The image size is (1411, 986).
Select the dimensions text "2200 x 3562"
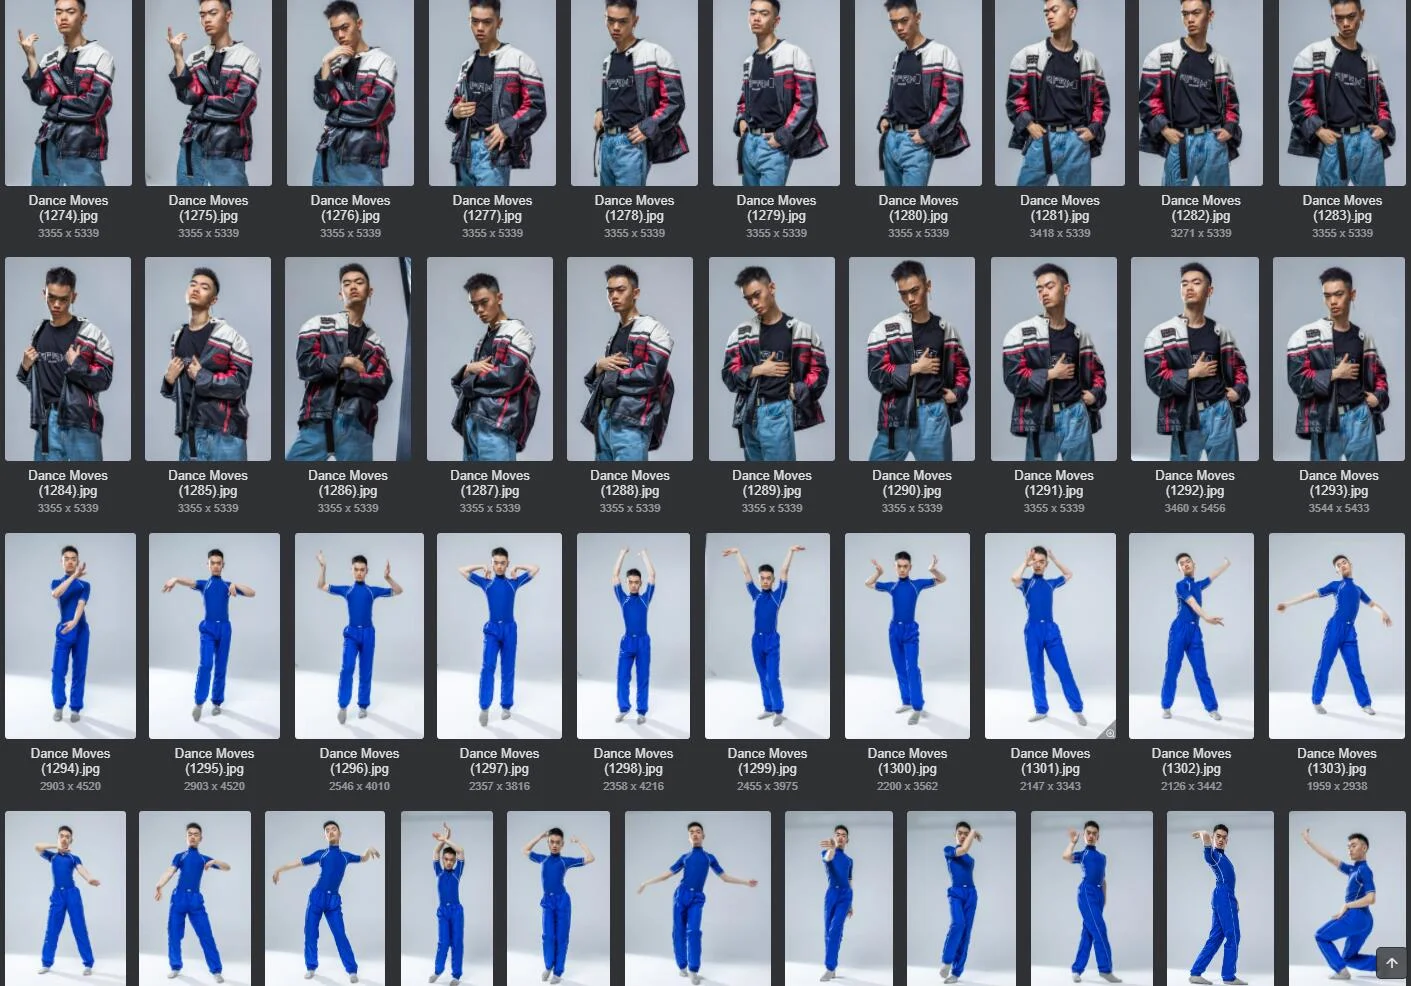907,786
